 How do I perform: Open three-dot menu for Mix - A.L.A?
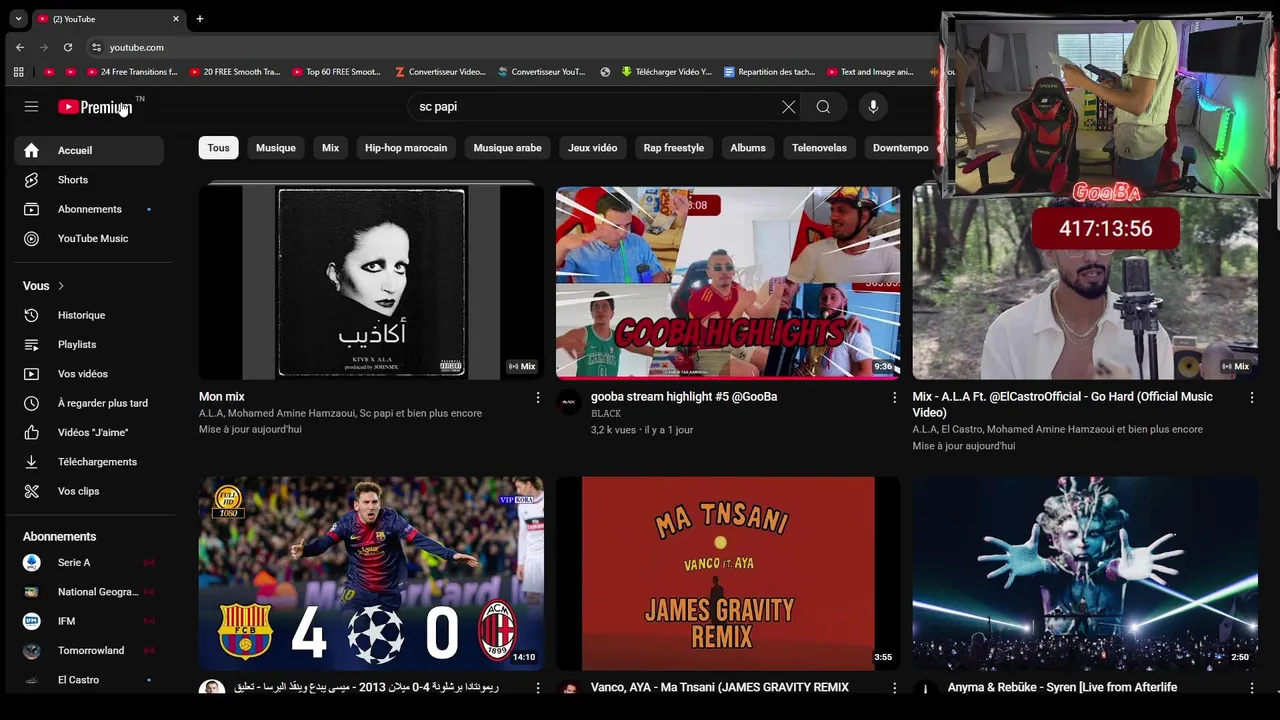[1251, 398]
